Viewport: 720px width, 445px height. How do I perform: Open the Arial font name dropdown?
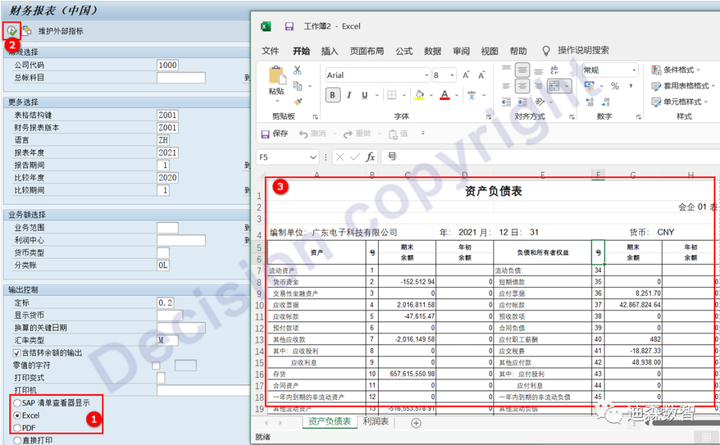(427, 75)
